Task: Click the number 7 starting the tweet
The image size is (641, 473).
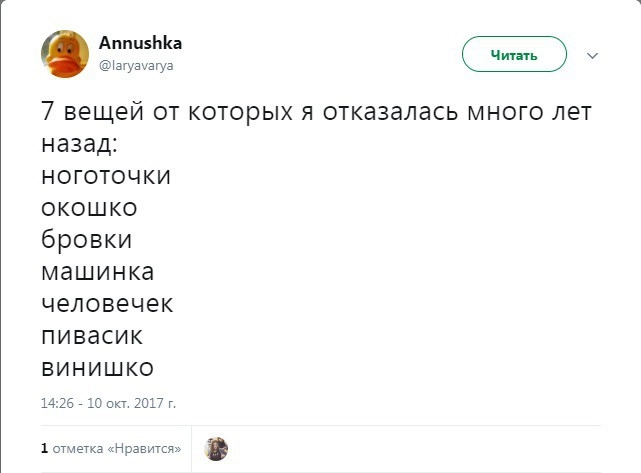Action: pos(48,112)
